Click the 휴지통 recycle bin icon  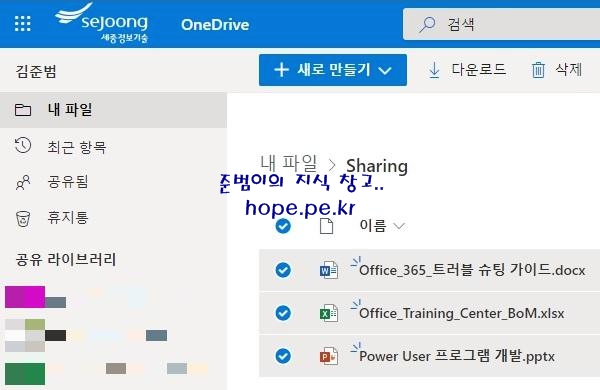pyautogui.click(x=23, y=219)
